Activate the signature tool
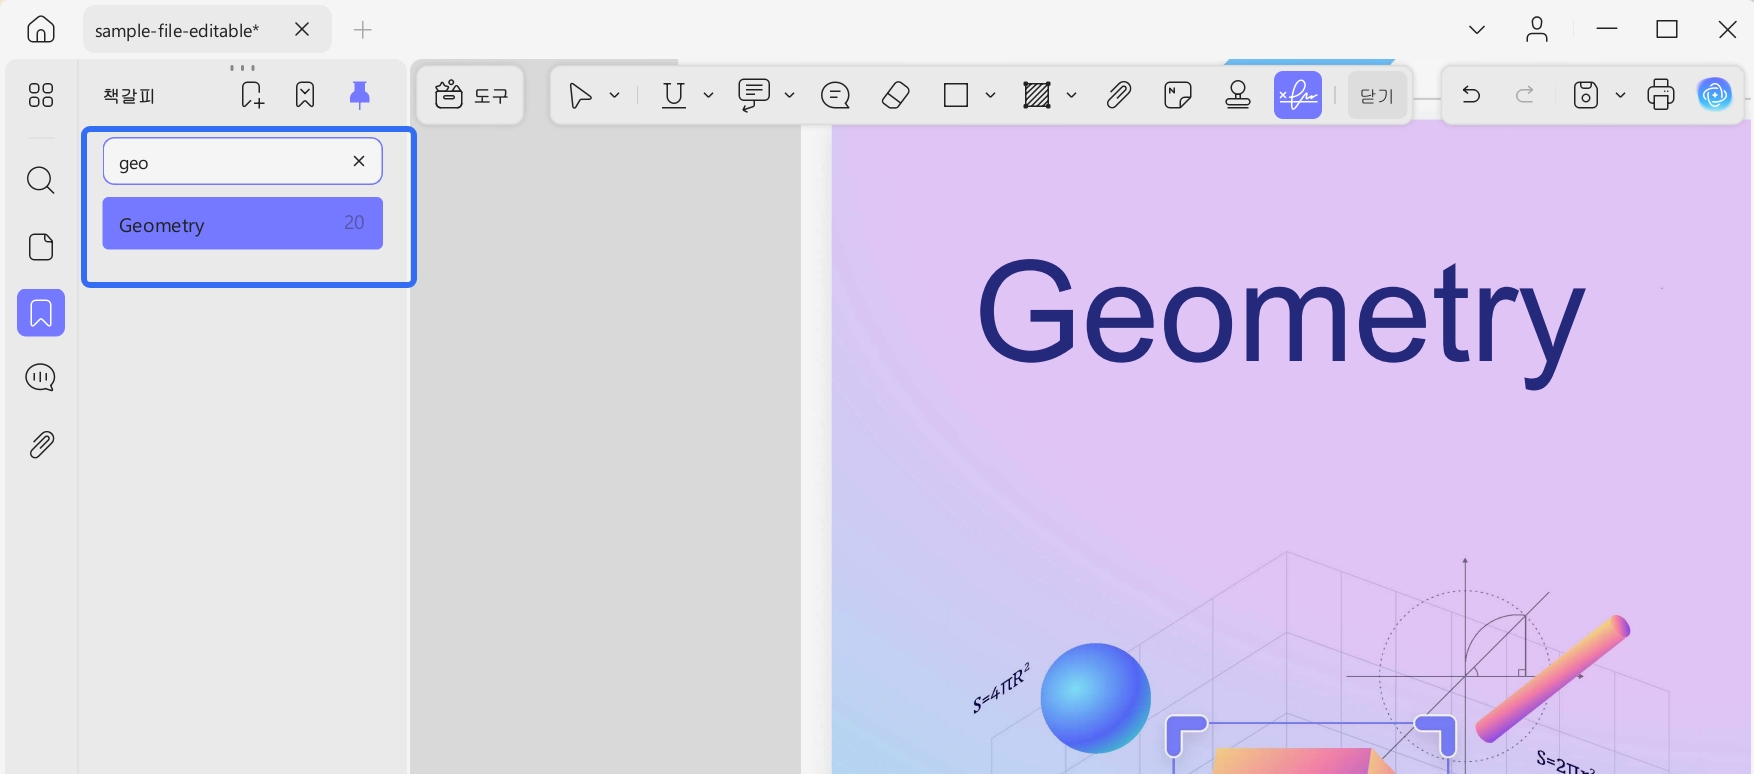The image size is (1754, 774). pos(1298,95)
